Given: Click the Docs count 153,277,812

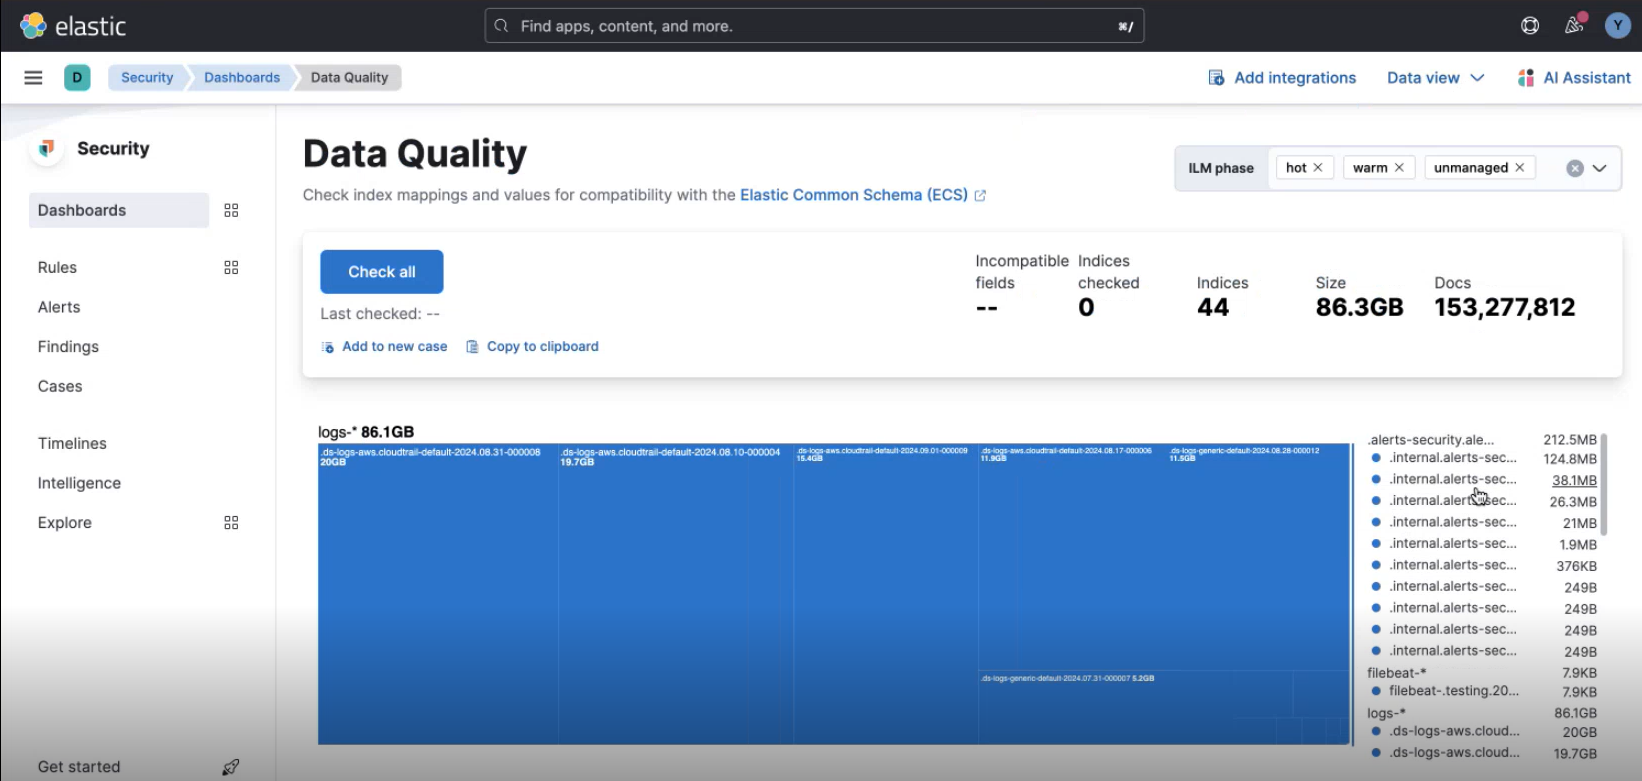Looking at the screenshot, I should click(1504, 307).
